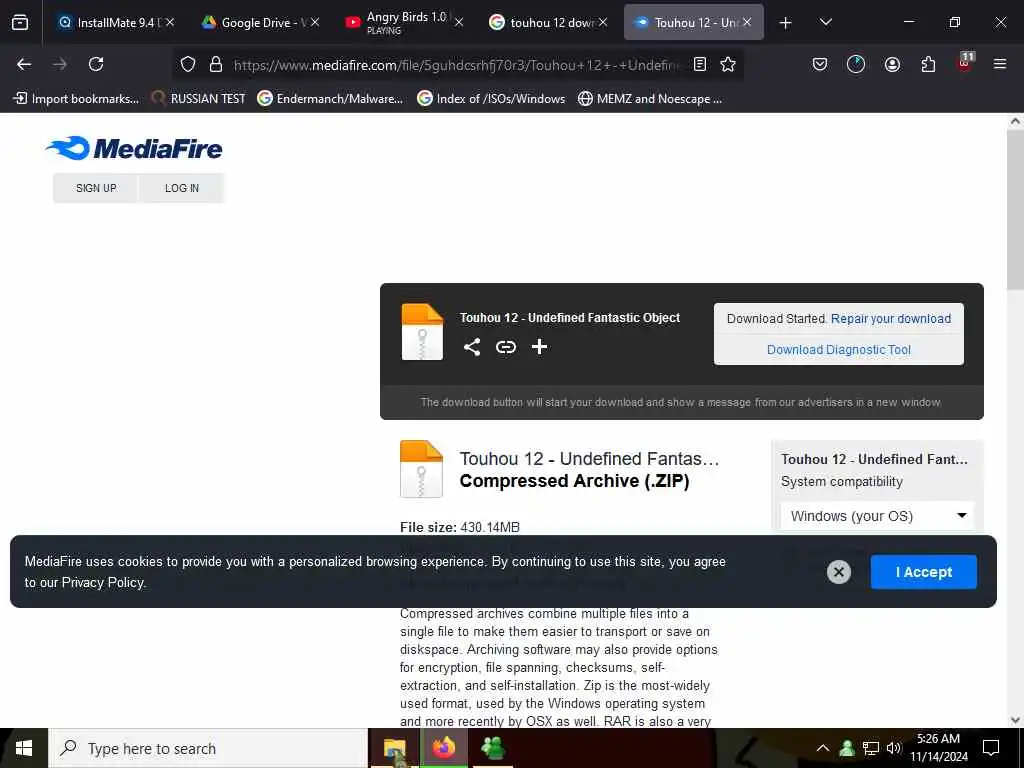Close the Google Drive tab
This screenshot has height=768, width=1024.
click(x=315, y=22)
